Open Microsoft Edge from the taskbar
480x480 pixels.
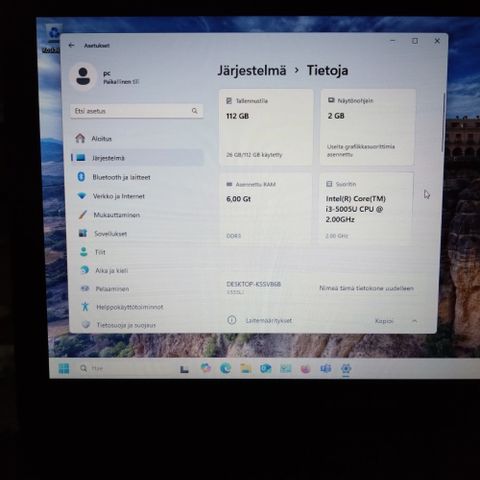pos(225,368)
